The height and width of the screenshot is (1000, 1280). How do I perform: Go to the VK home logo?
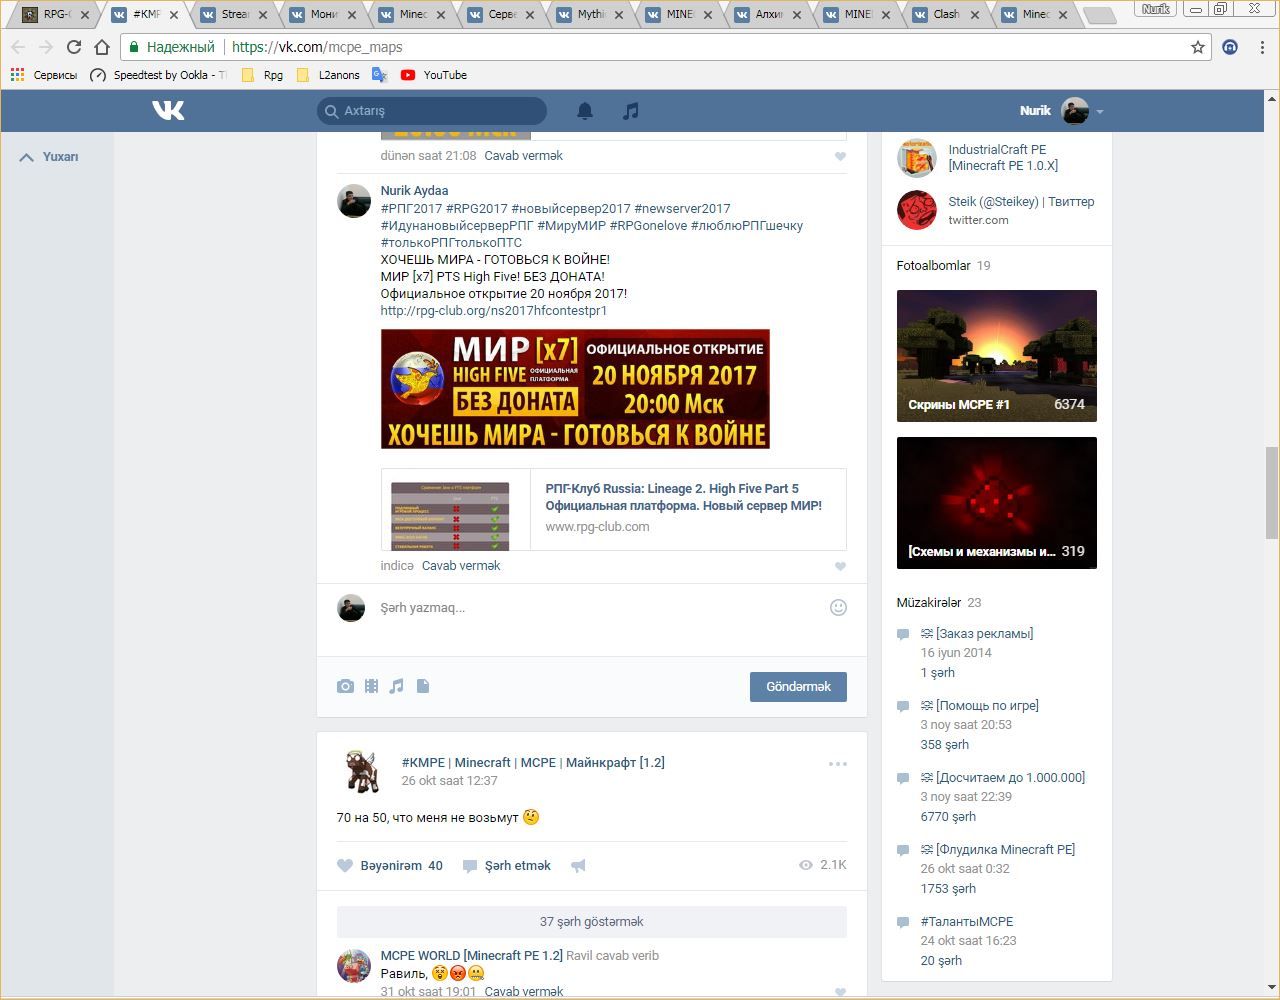coord(168,110)
